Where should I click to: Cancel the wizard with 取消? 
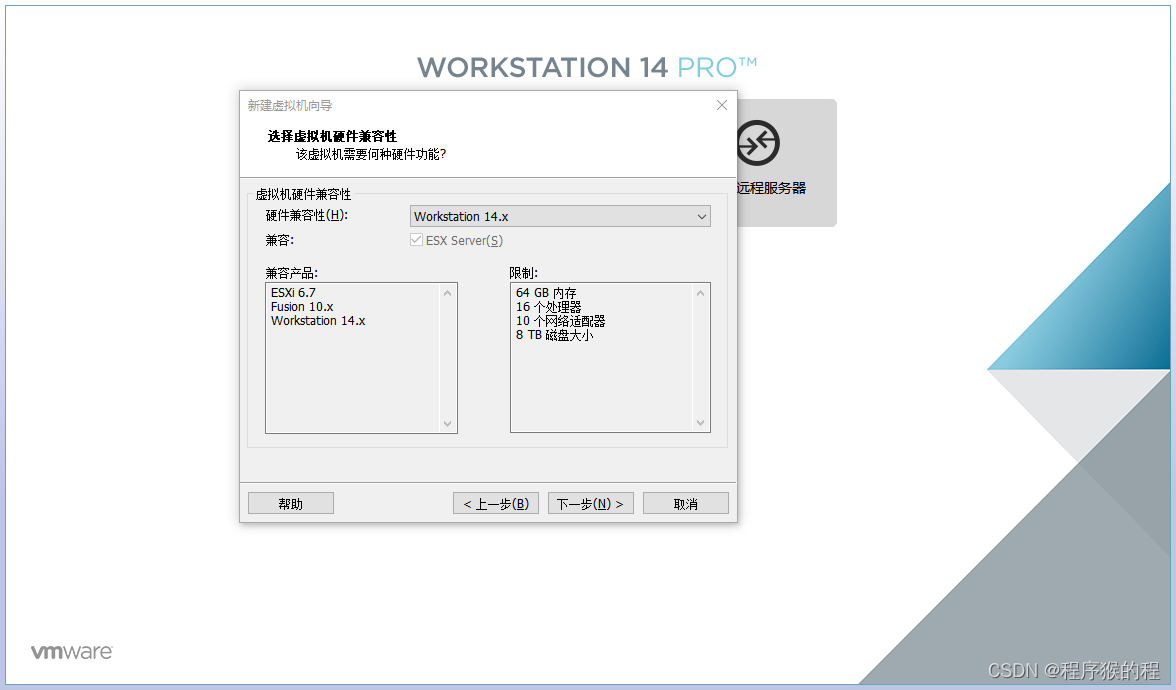tap(685, 502)
